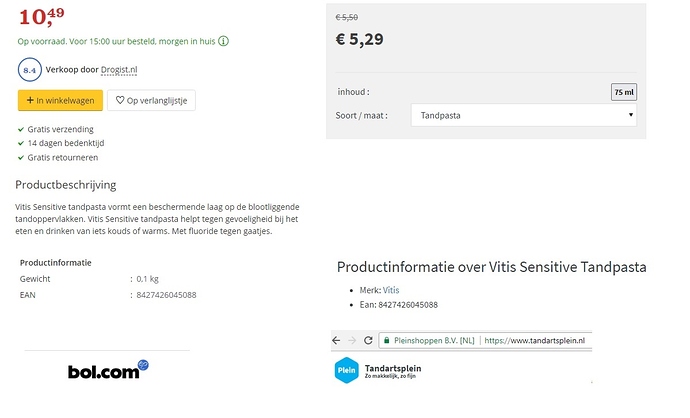Open the Drogist.nl seller link
Screen dimensions: 690x418
[119, 70]
